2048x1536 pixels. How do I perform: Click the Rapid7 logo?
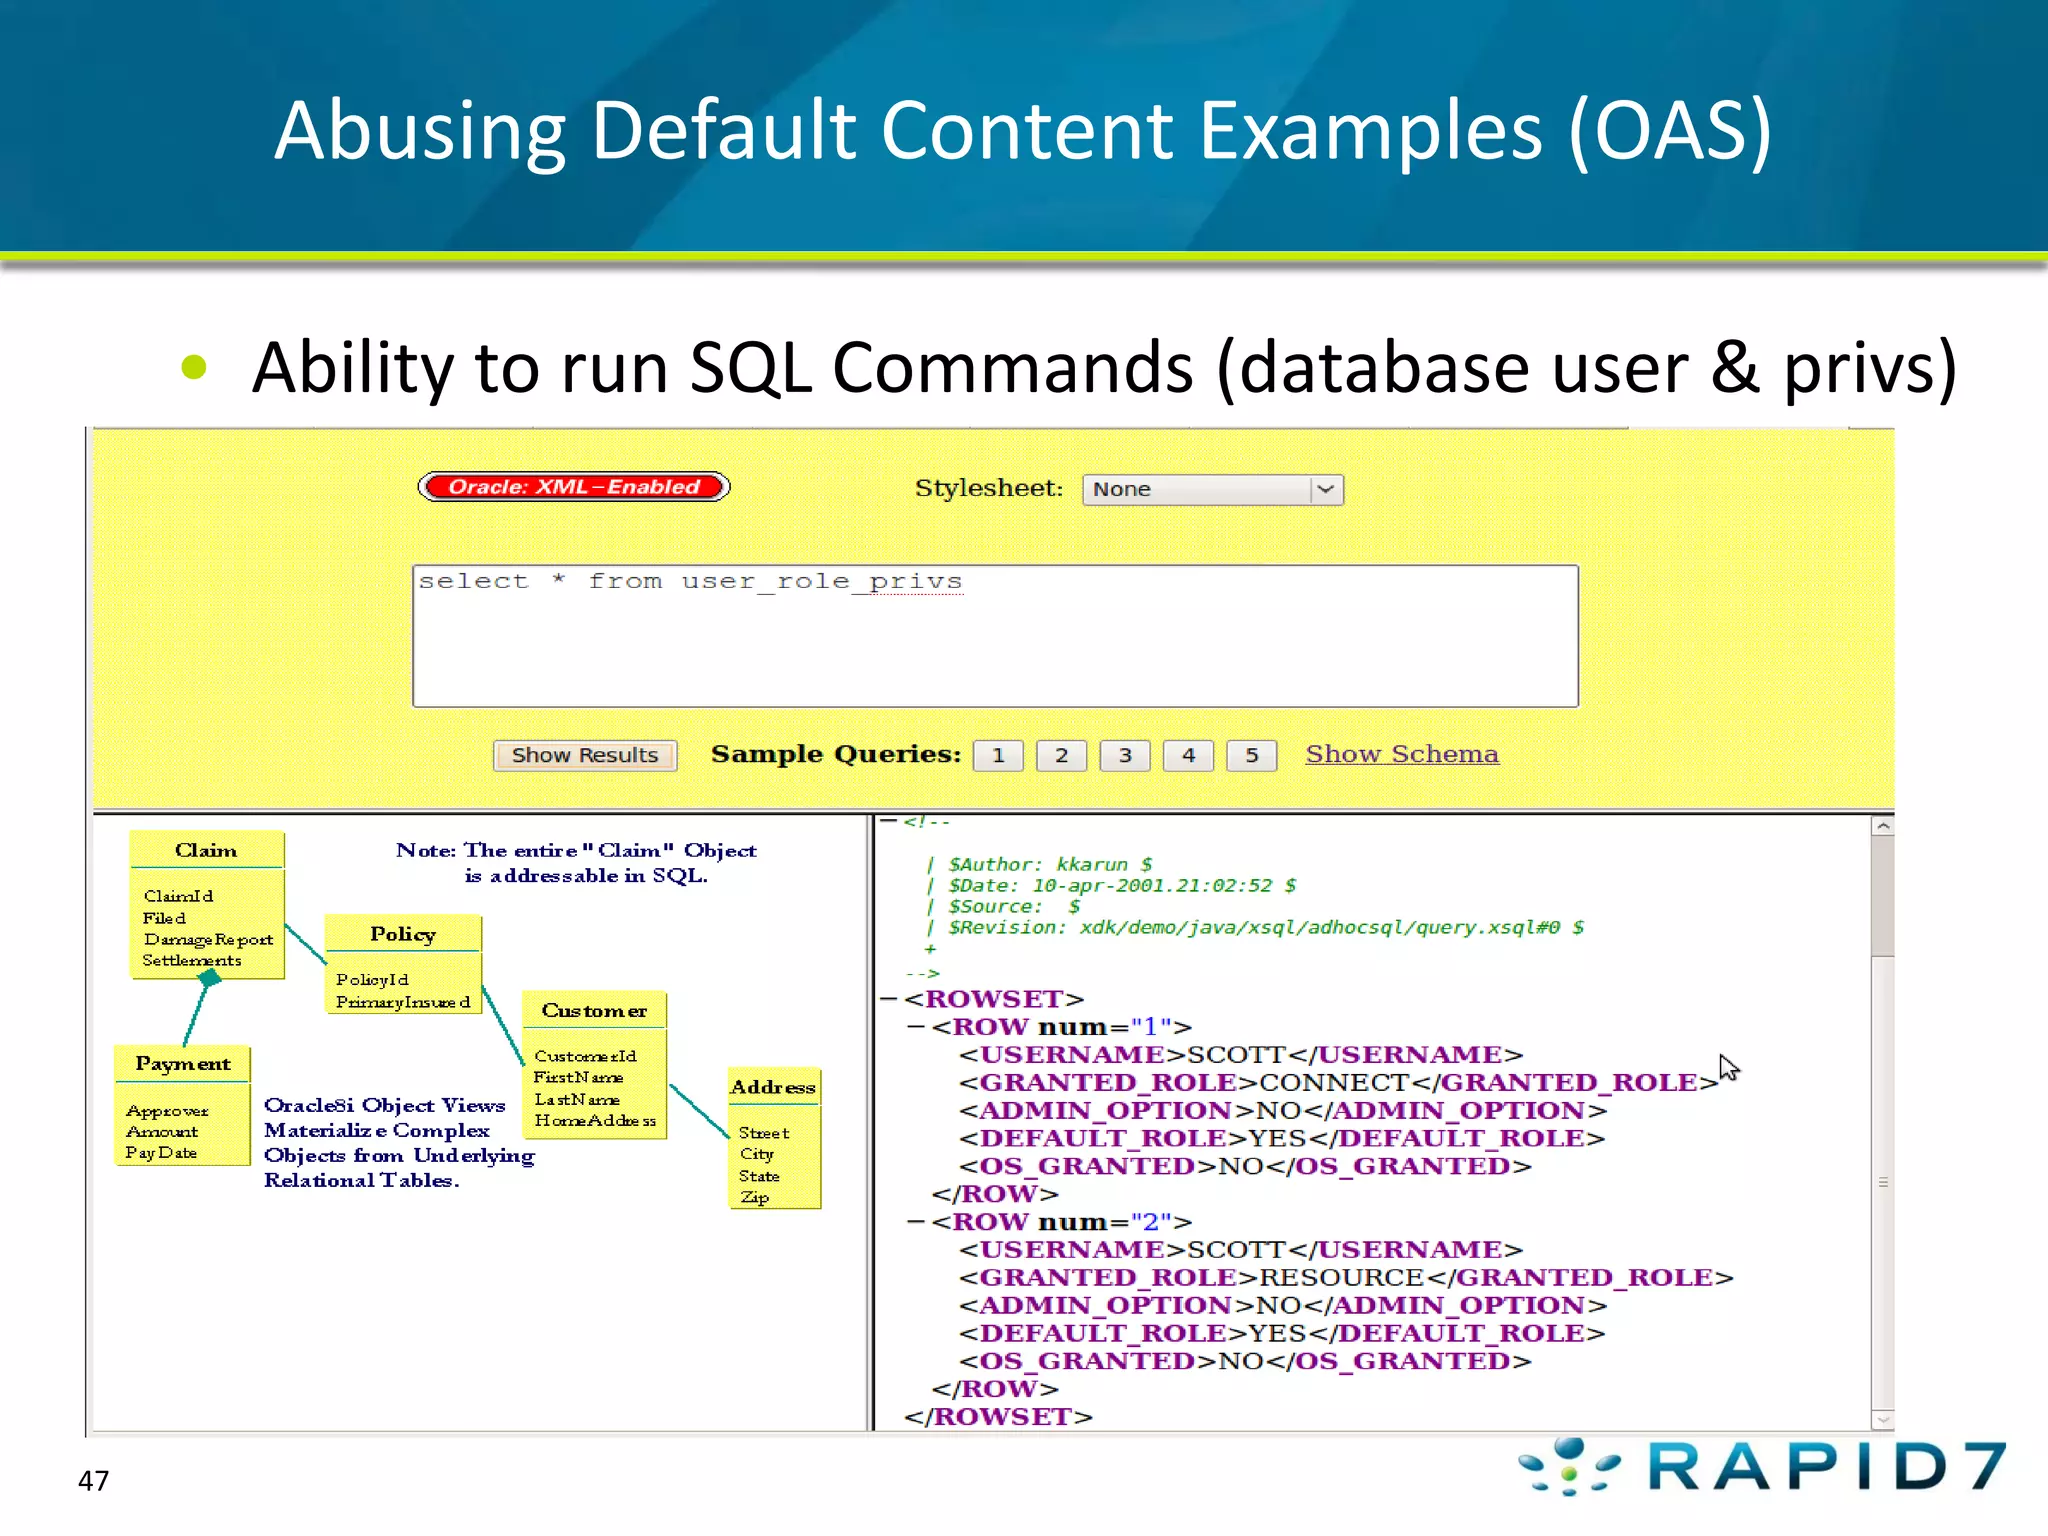tap(1762, 1466)
